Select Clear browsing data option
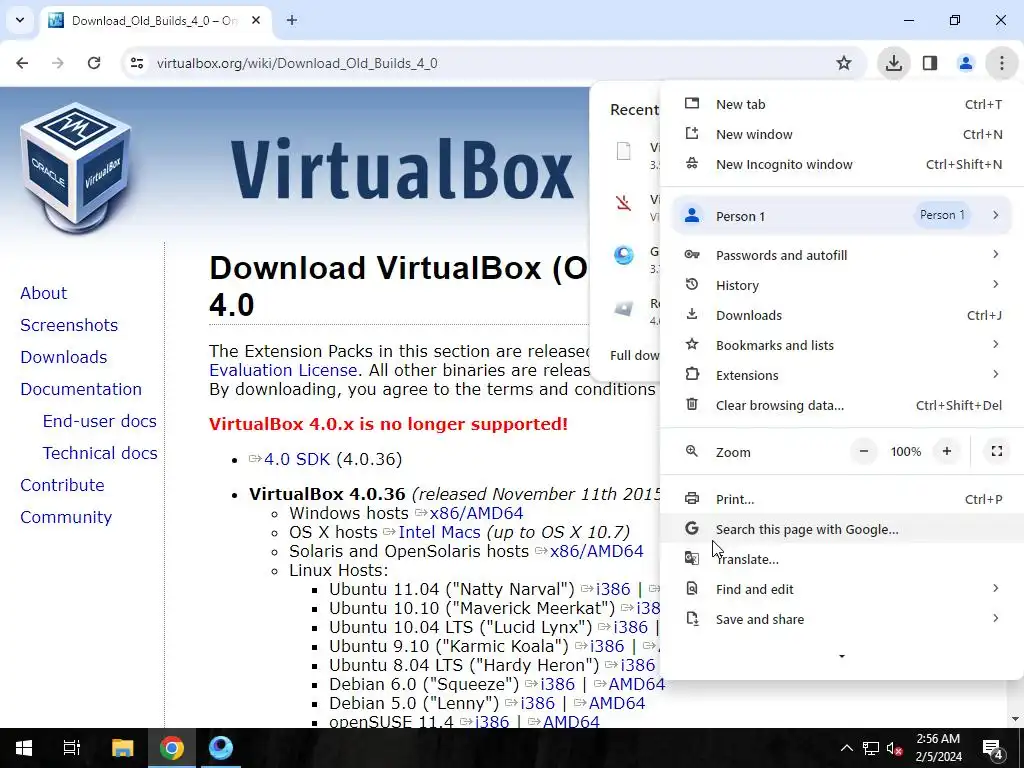1024x768 pixels. coord(842,406)
